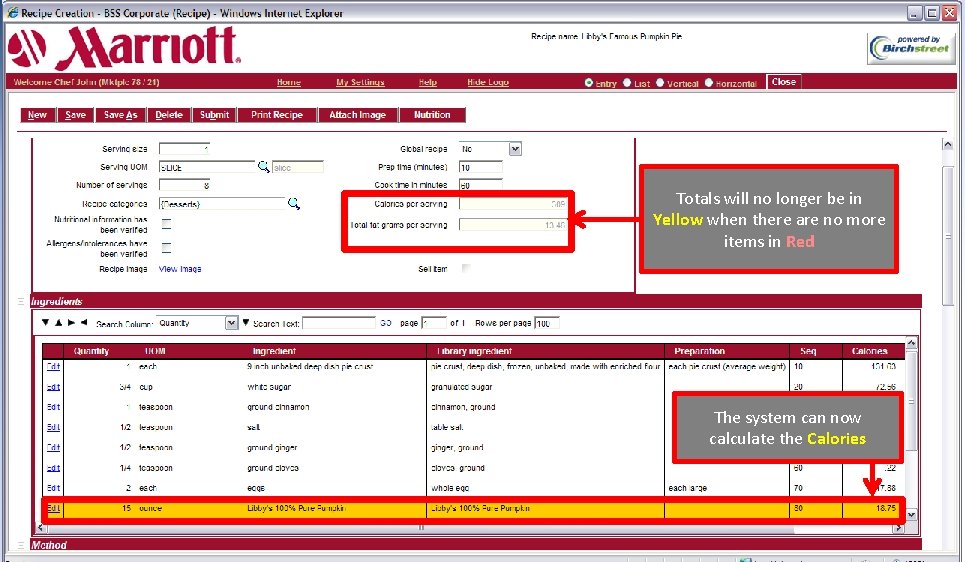Submit the recipe with Submit button
This screenshot has height=562, width=965.
[214, 115]
